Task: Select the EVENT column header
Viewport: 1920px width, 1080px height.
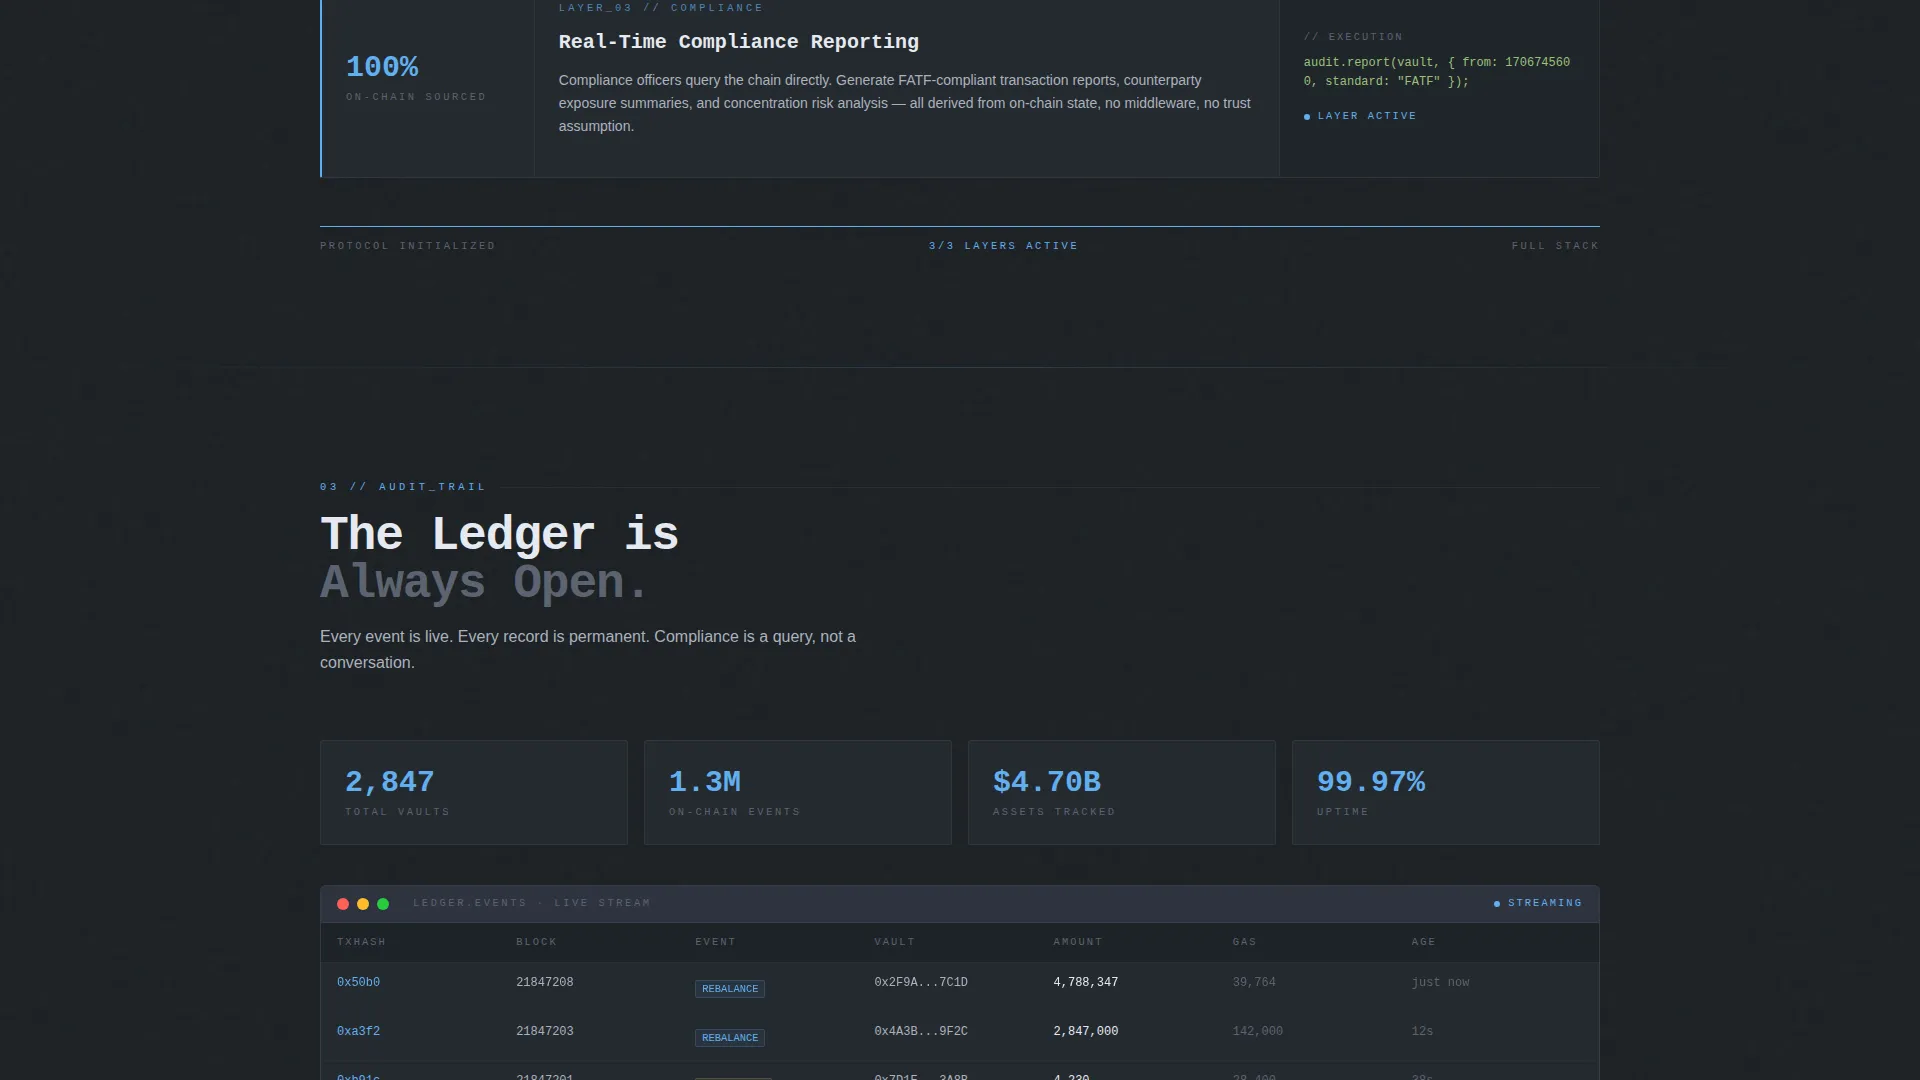Action: [x=715, y=942]
